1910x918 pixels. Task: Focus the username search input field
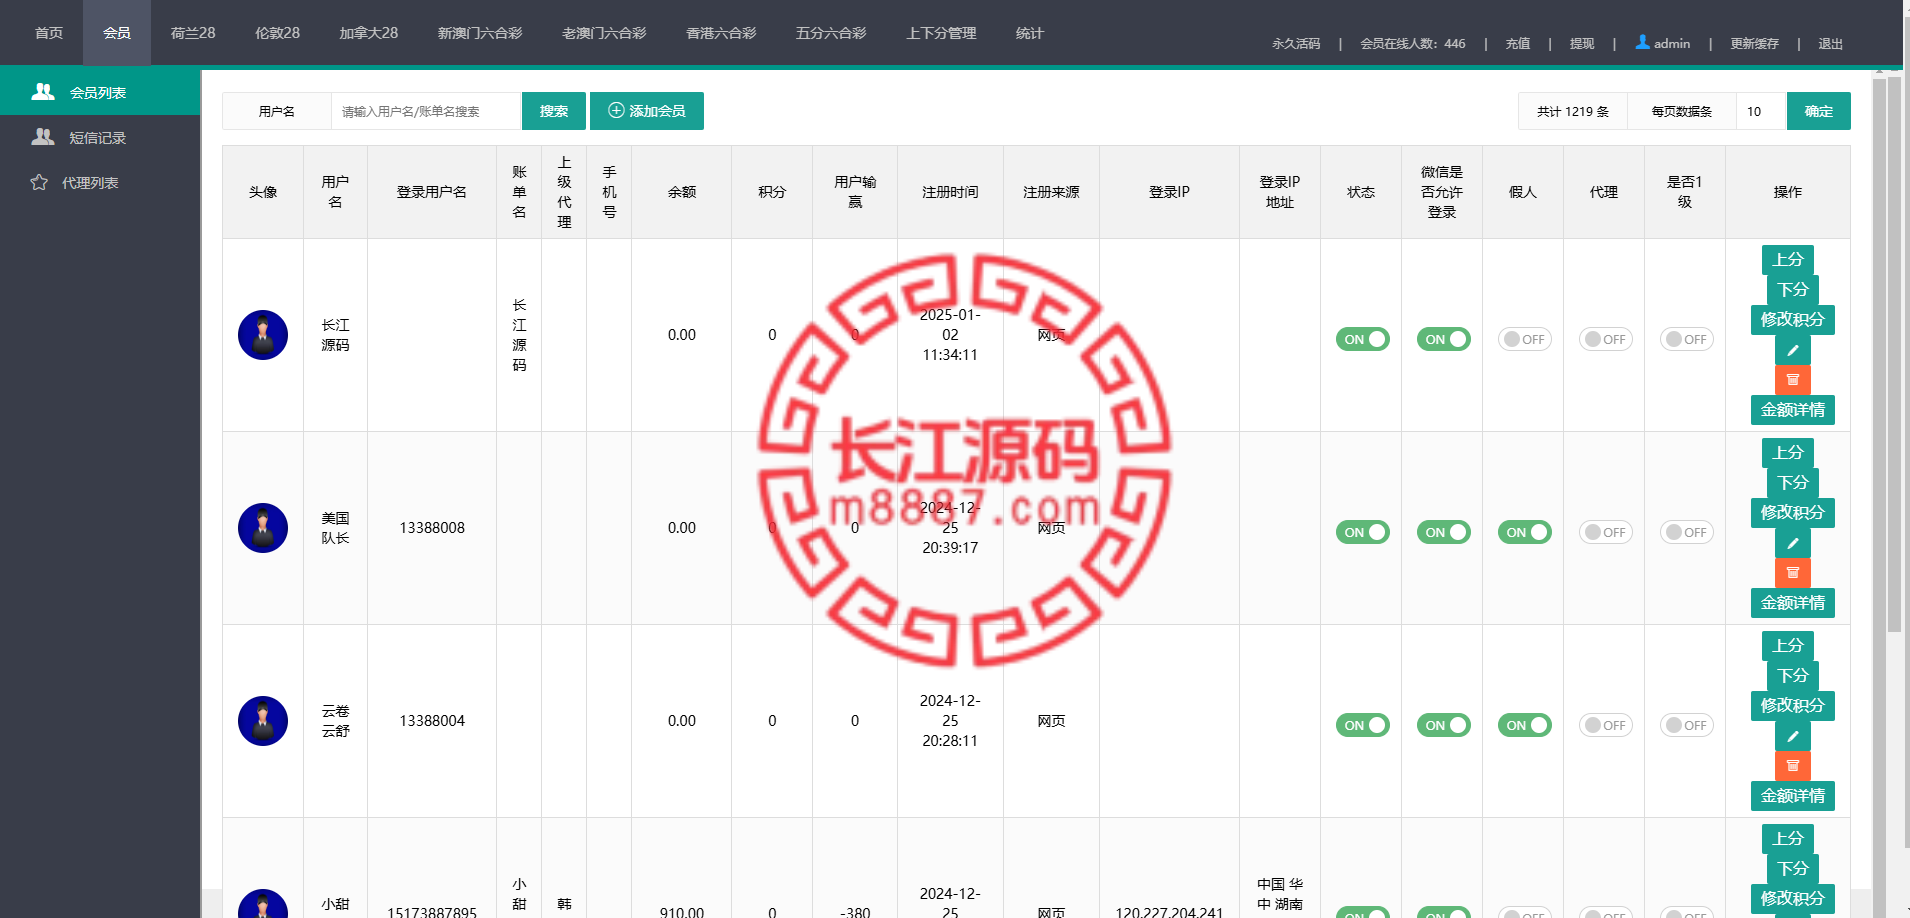coord(426,111)
